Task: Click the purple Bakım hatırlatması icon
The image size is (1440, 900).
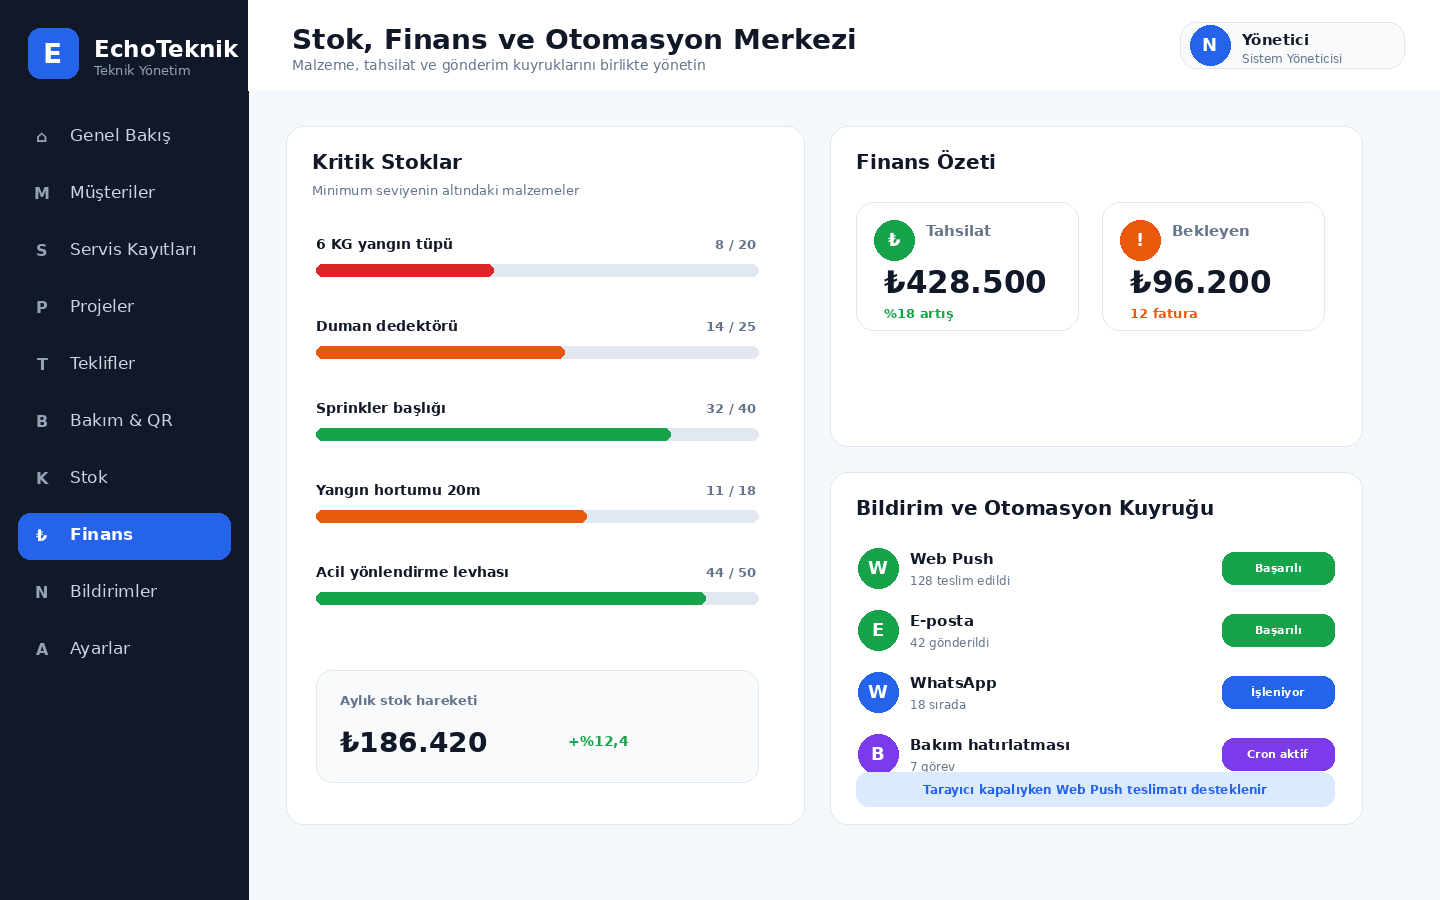Action: 878,754
